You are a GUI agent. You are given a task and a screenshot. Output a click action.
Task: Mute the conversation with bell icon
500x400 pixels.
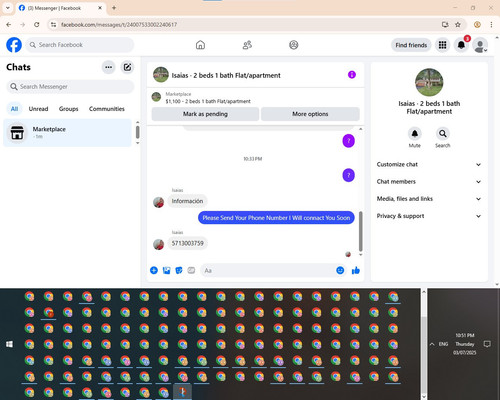click(415, 134)
